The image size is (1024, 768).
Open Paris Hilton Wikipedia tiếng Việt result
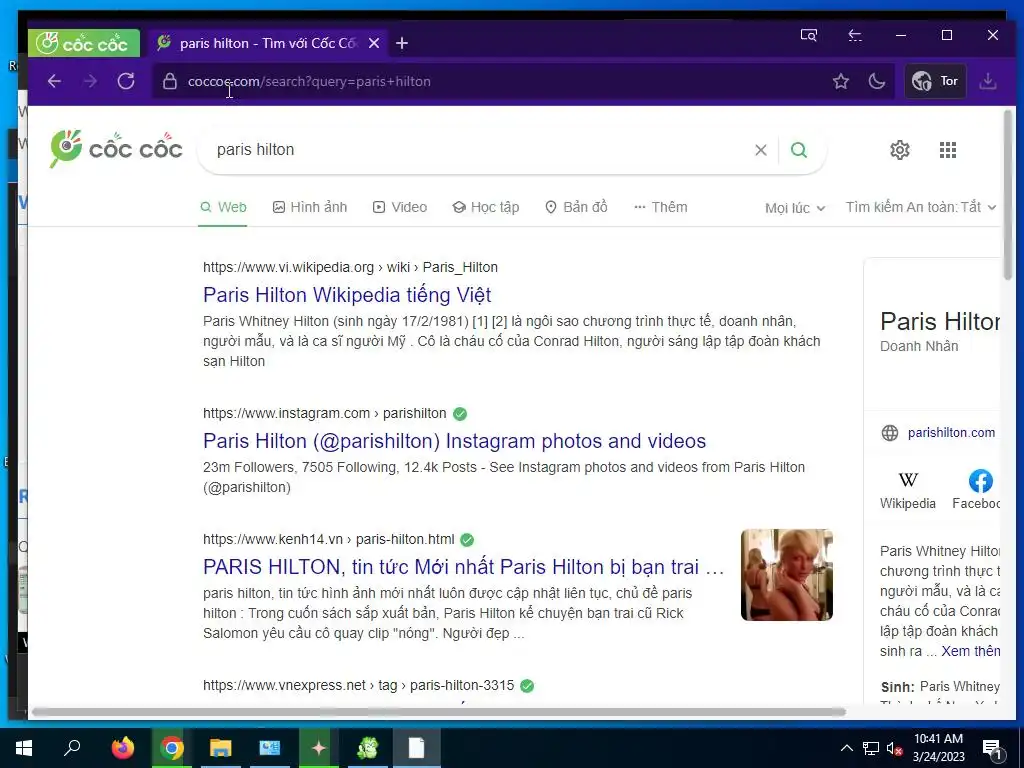pos(347,295)
